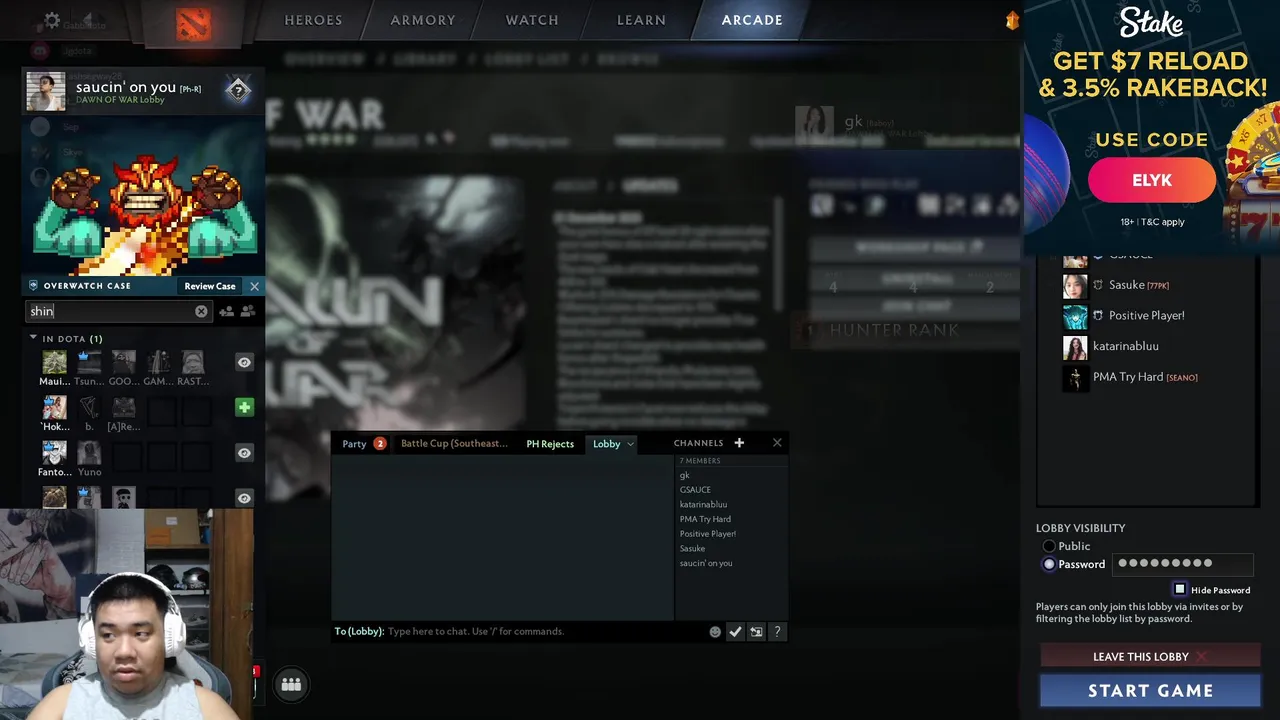This screenshot has height=720, width=1280.
Task: Select PMA Try Hard in the lobby player list
Action: pyautogui.click(x=1128, y=377)
